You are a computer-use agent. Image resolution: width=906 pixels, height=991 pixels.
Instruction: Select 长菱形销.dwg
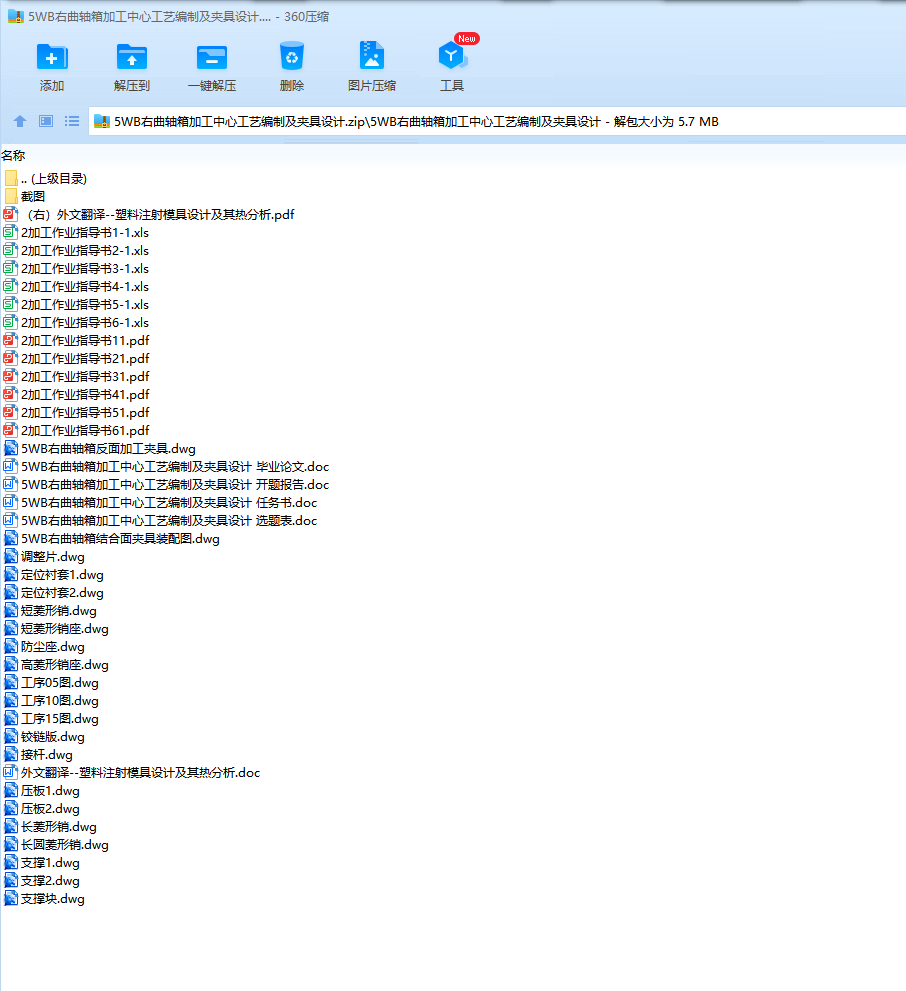pyautogui.click(x=51, y=827)
